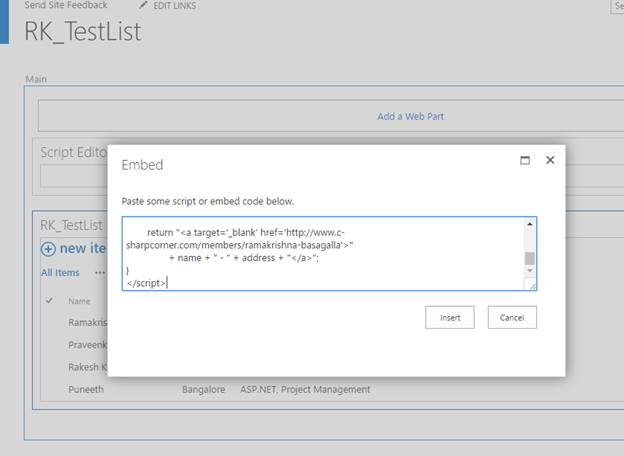This screenshot has height=456, width=624.
Task: Click the textarea scroll up arrow
Action: pyautogui.click(x=530, y=224)
